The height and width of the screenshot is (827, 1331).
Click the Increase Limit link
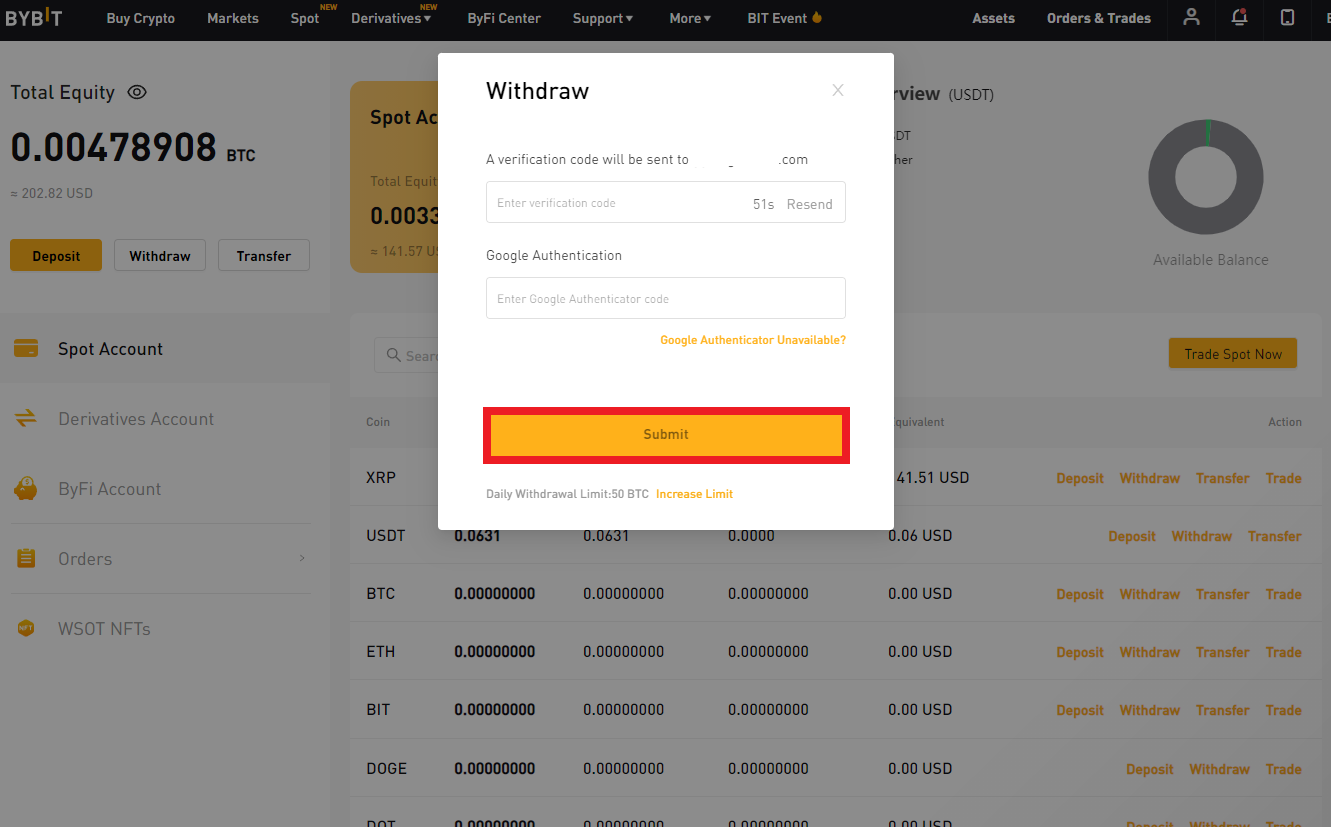694,494
